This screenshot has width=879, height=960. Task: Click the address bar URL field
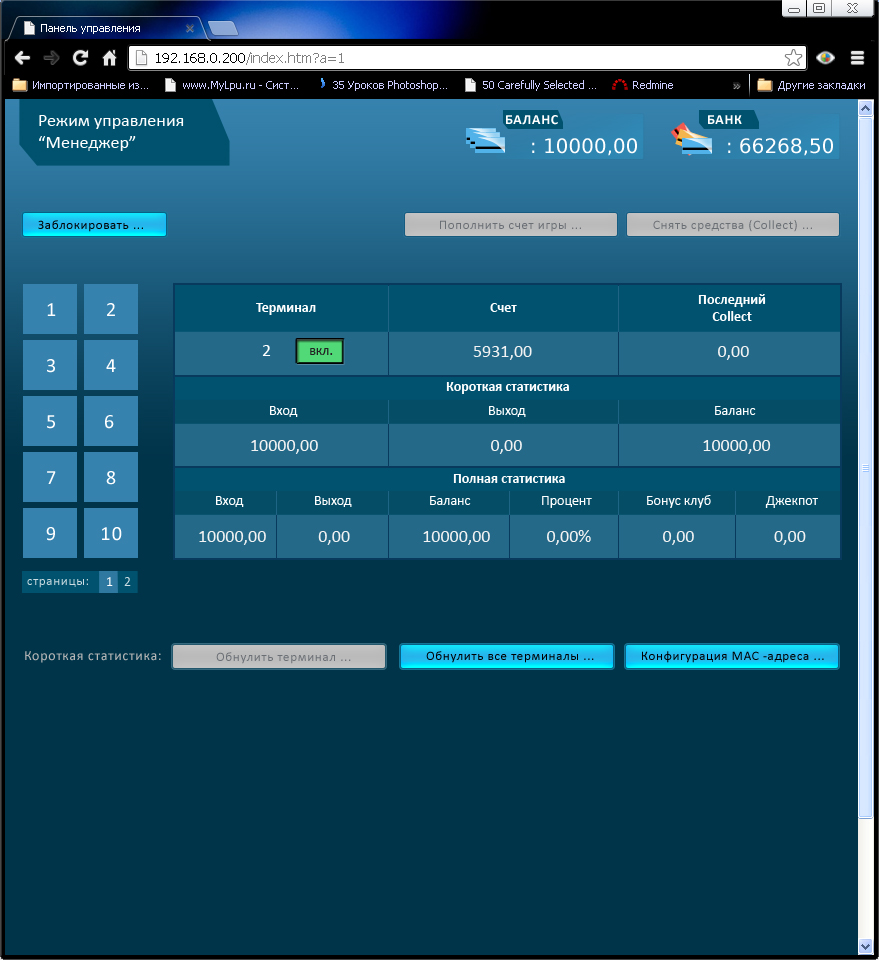(450, 58)
